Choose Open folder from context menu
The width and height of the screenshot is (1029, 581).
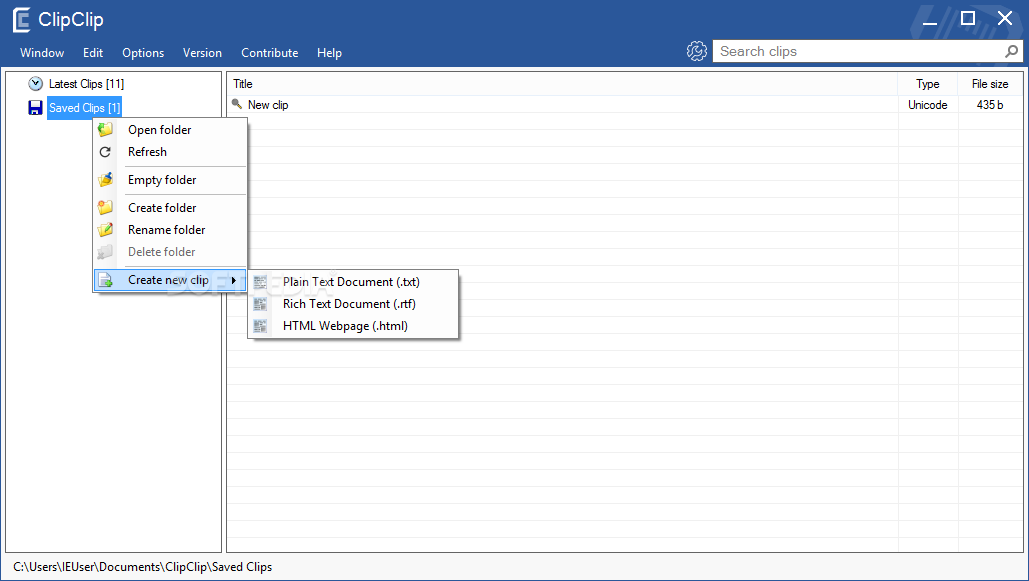171,130
